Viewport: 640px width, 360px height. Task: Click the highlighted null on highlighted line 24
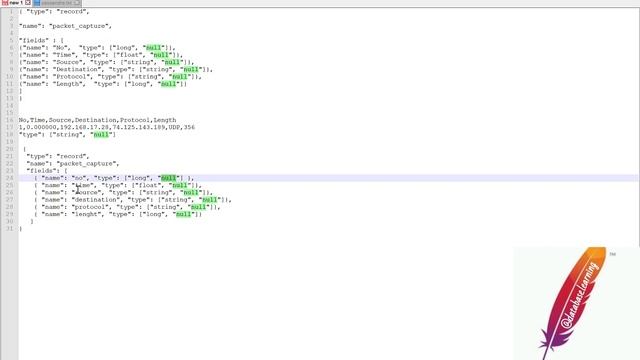coord(169,178)
